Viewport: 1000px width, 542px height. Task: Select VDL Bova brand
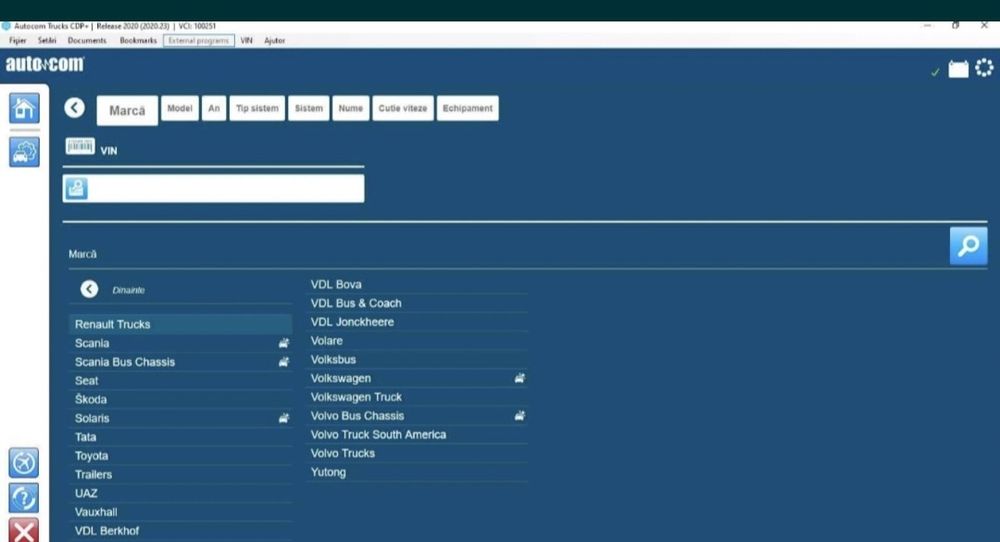(x=416, y=284)
